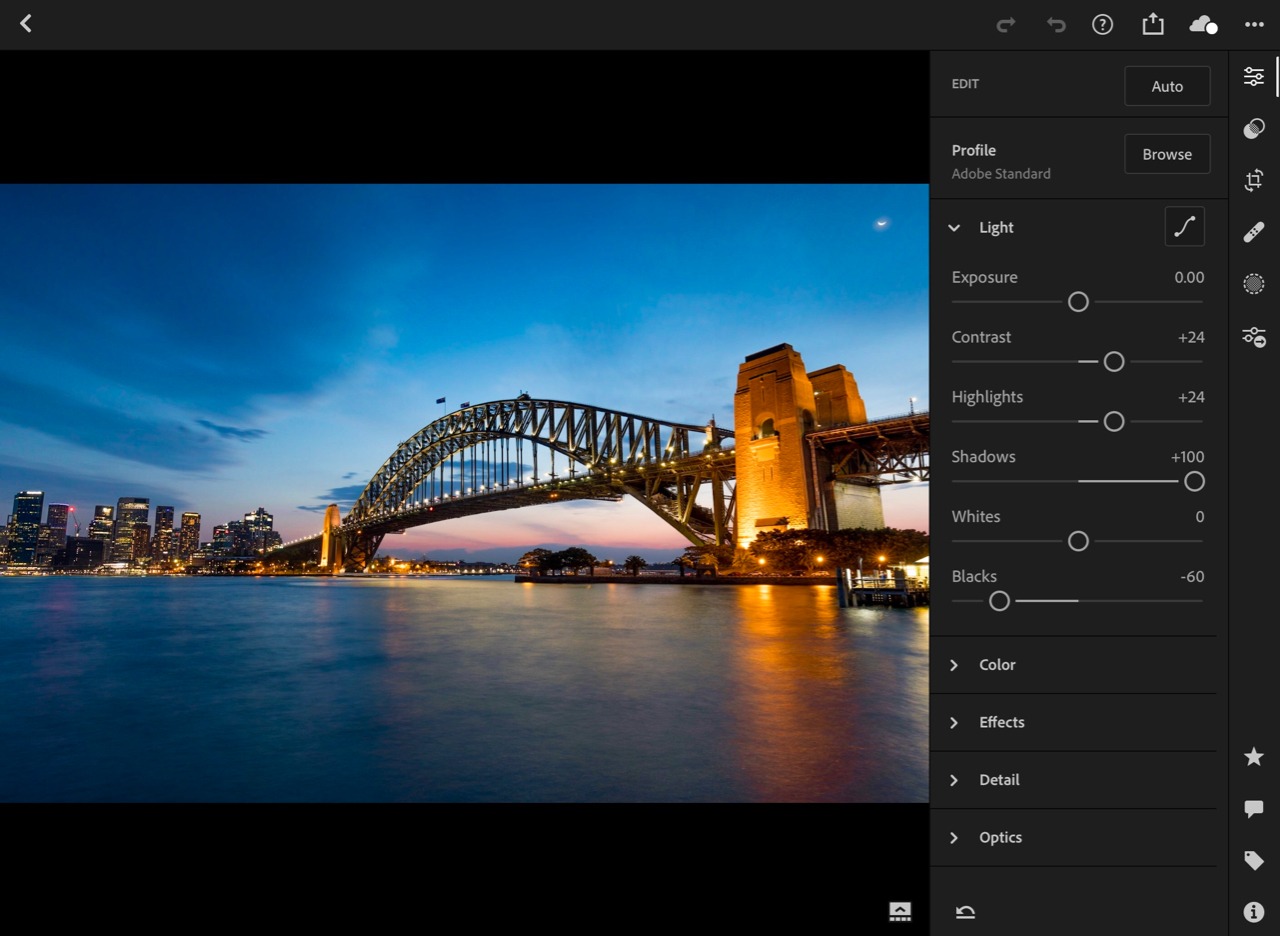This screenshot has height=936, width=1280.
Task: Check cloud sync status
Action: pyautogui.click(x=1203, y=24)
